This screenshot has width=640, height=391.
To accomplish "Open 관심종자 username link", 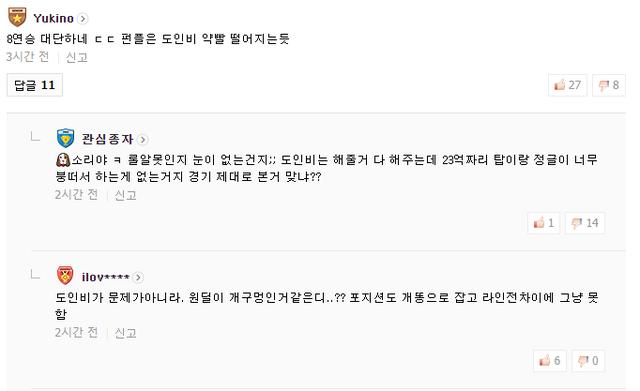I will [x=107, y=139].
